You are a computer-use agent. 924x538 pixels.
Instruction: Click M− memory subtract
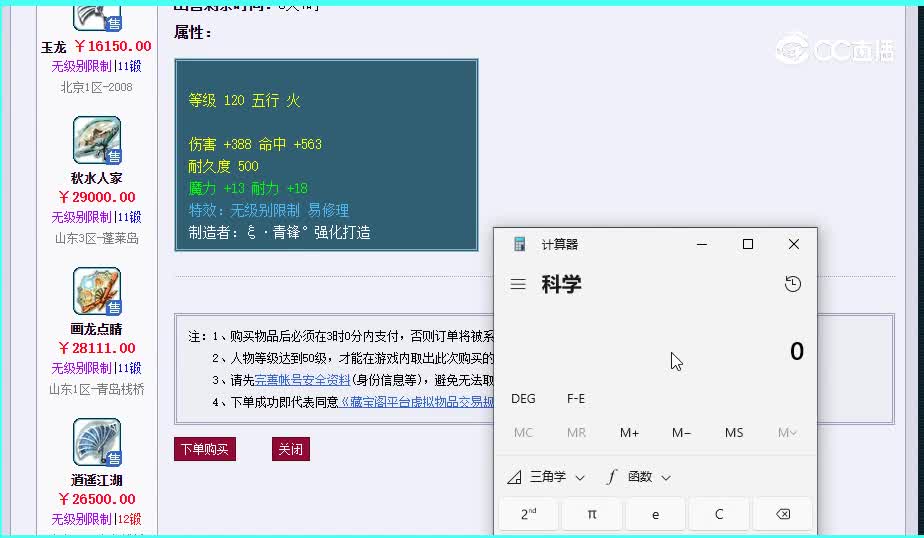point(681,433)
